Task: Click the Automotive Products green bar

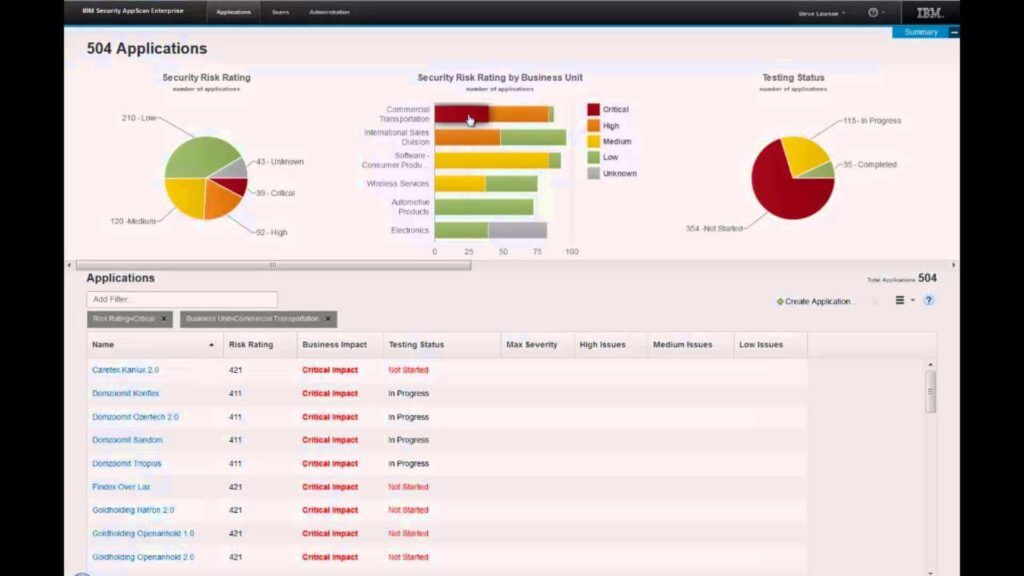Action: [484, 207]
